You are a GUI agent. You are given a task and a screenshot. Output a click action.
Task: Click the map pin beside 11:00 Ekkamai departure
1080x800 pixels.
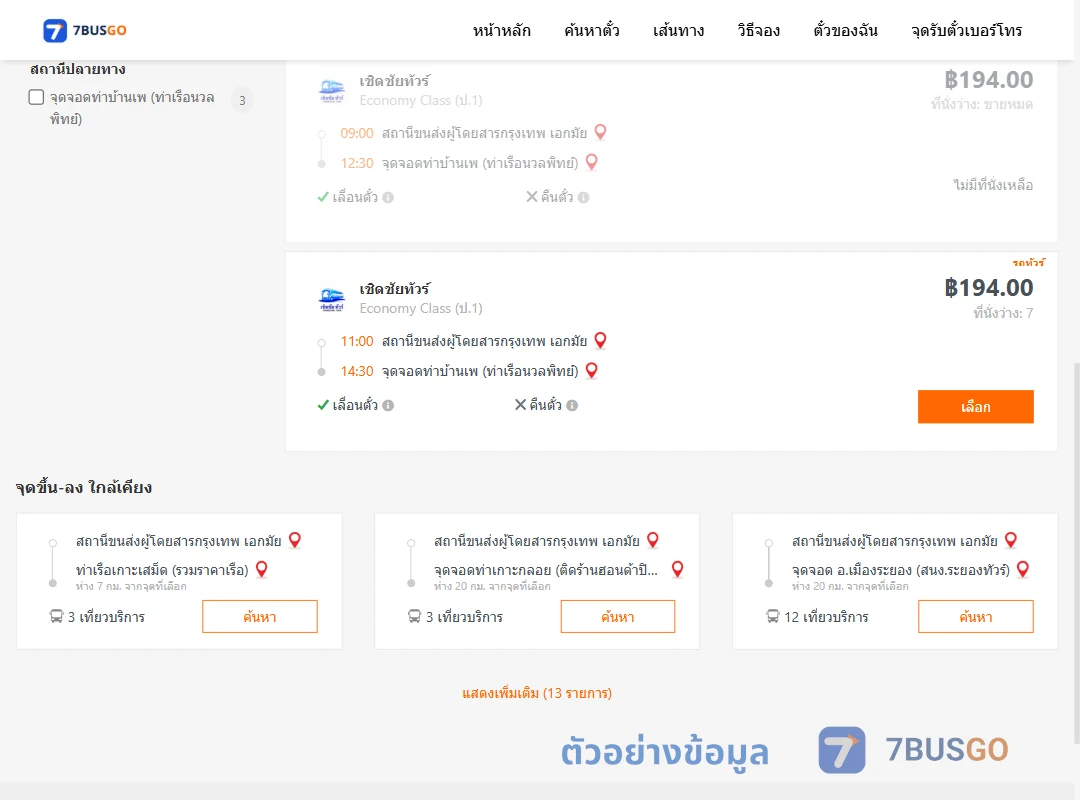point(600,340)
